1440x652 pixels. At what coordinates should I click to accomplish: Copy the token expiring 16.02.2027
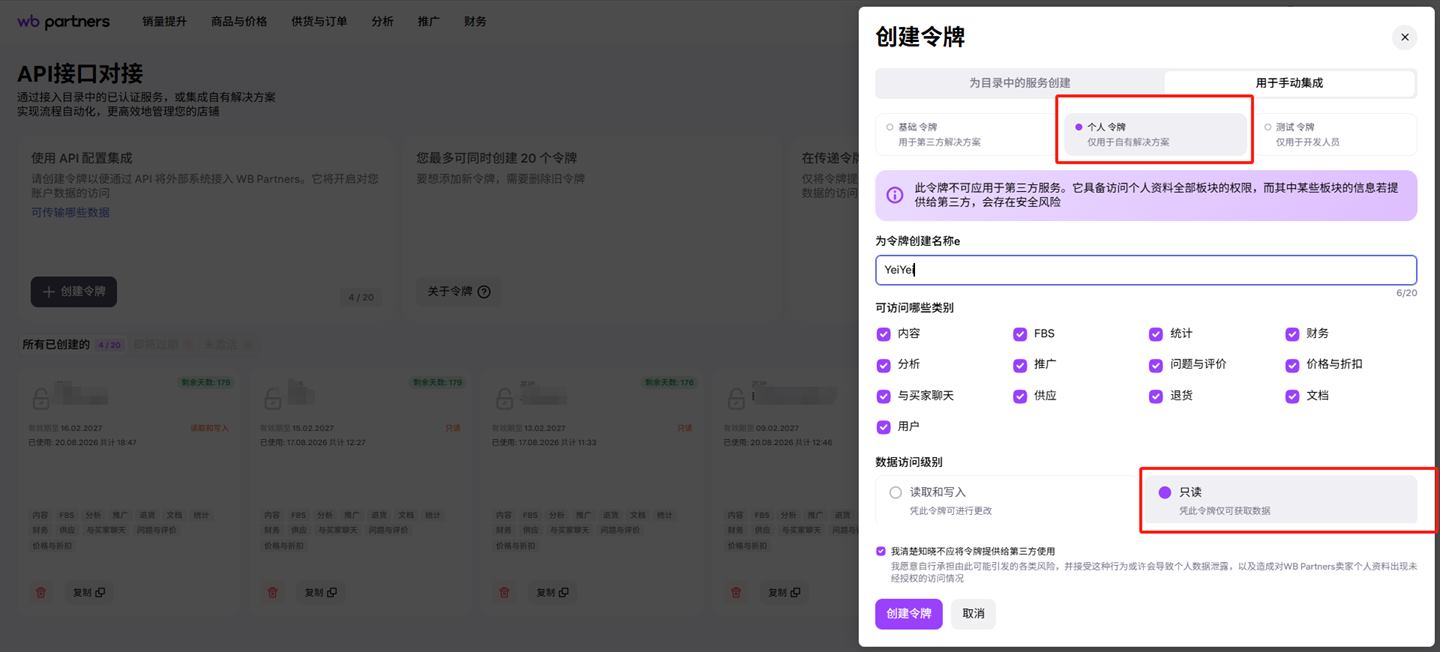coord(88,592)
